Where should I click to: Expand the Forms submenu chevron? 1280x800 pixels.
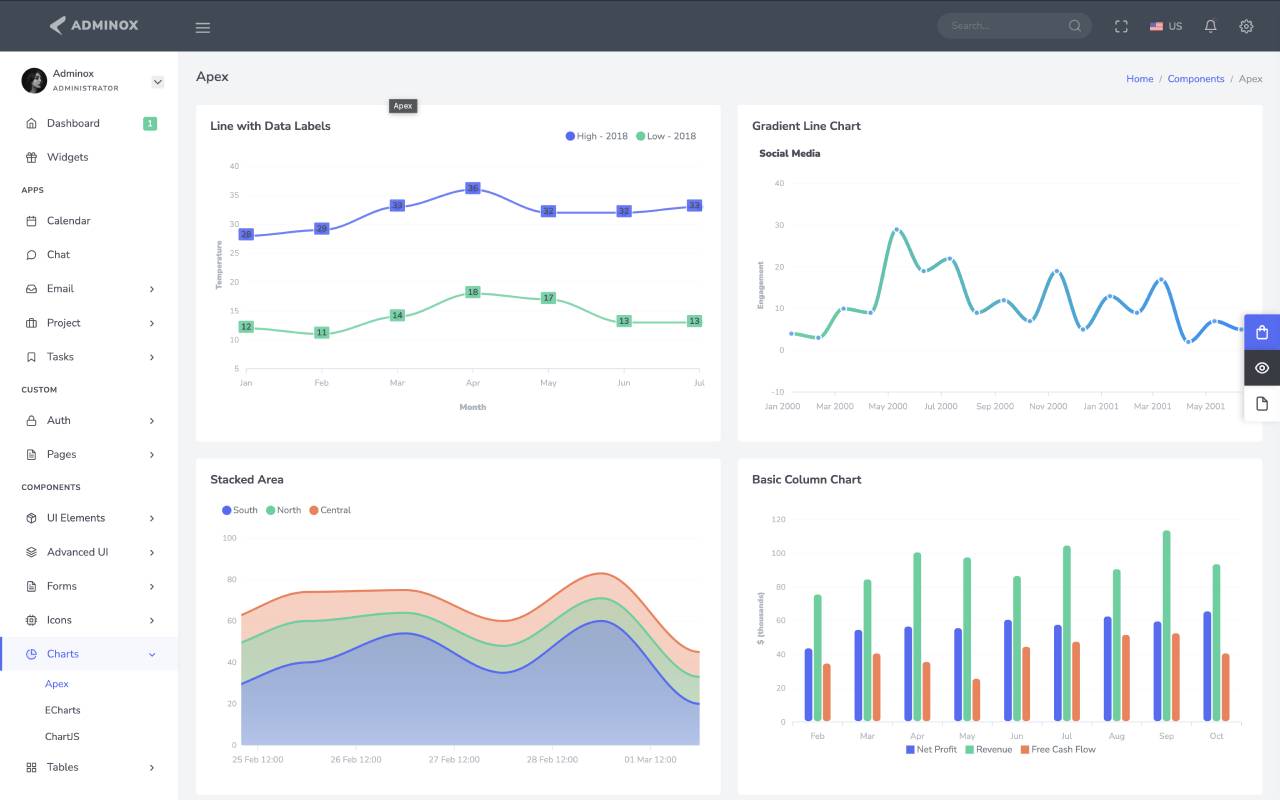pos(152,586)
